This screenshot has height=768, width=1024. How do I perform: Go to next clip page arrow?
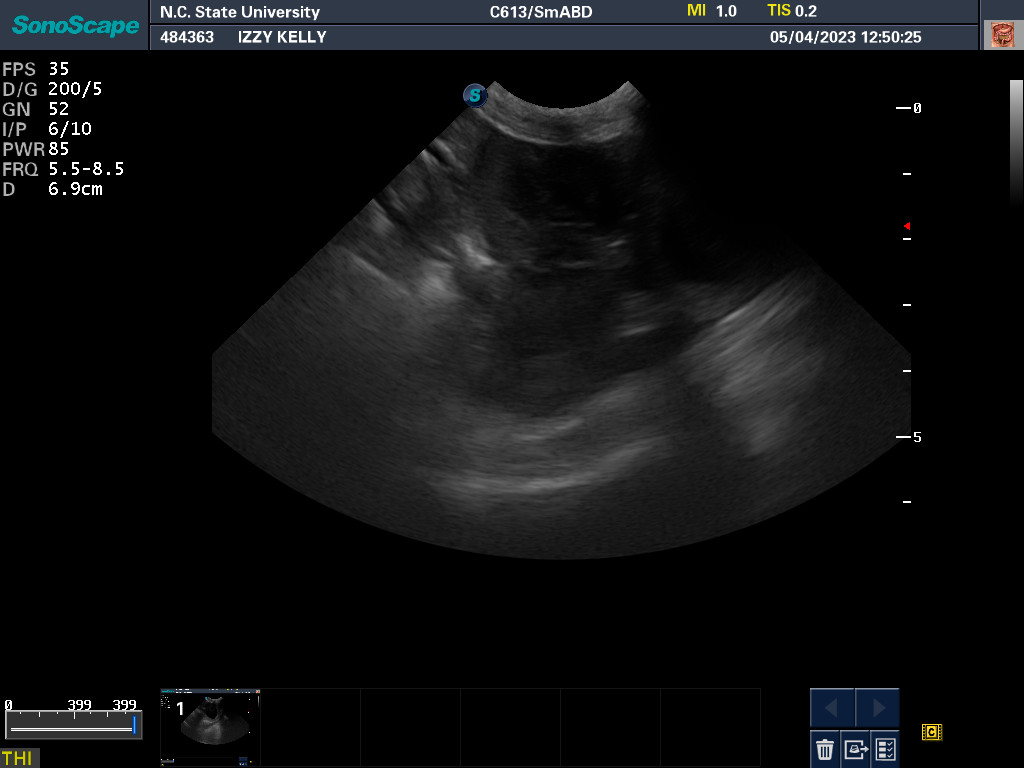tap(877, 708)
